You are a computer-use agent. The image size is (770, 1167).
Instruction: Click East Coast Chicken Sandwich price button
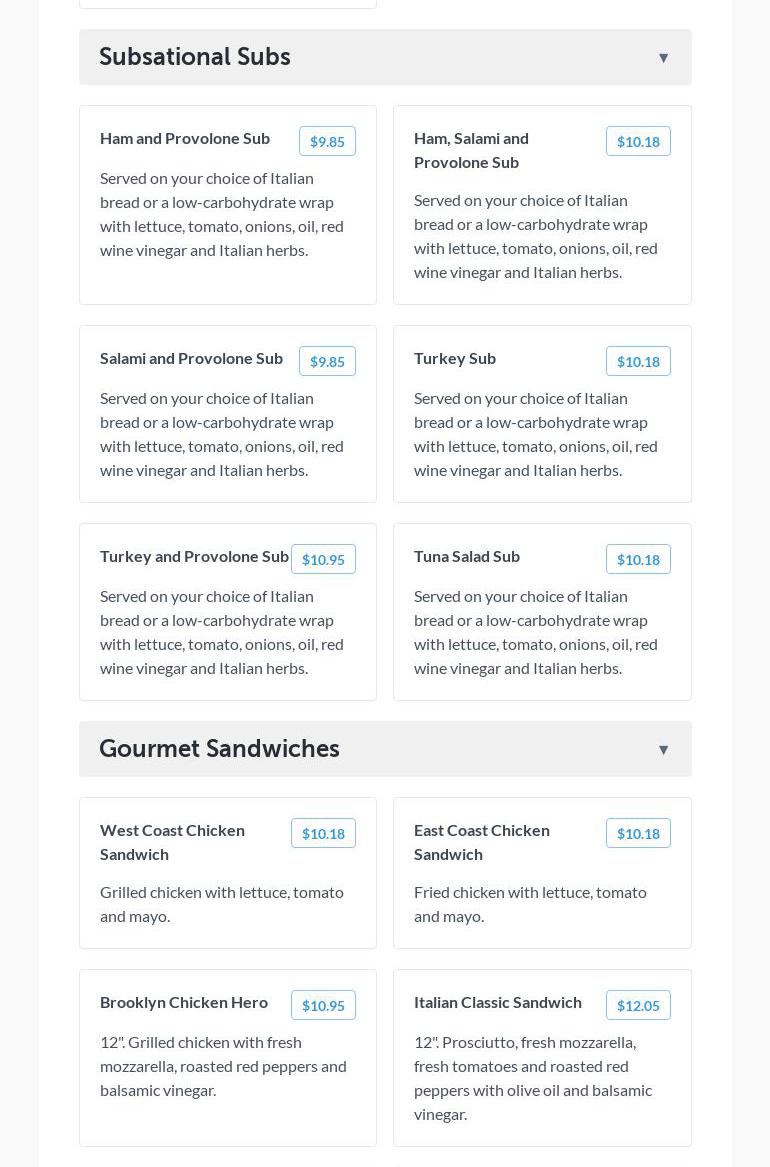(638, 833)
